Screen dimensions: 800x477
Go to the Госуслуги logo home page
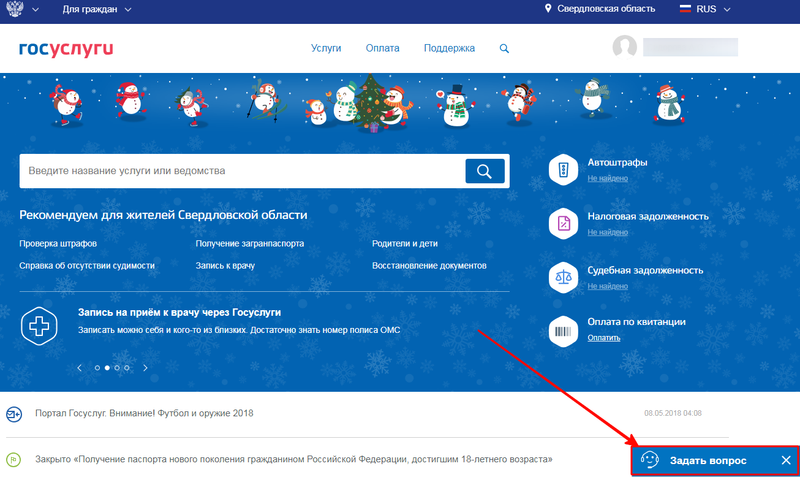tap(66, 48)
